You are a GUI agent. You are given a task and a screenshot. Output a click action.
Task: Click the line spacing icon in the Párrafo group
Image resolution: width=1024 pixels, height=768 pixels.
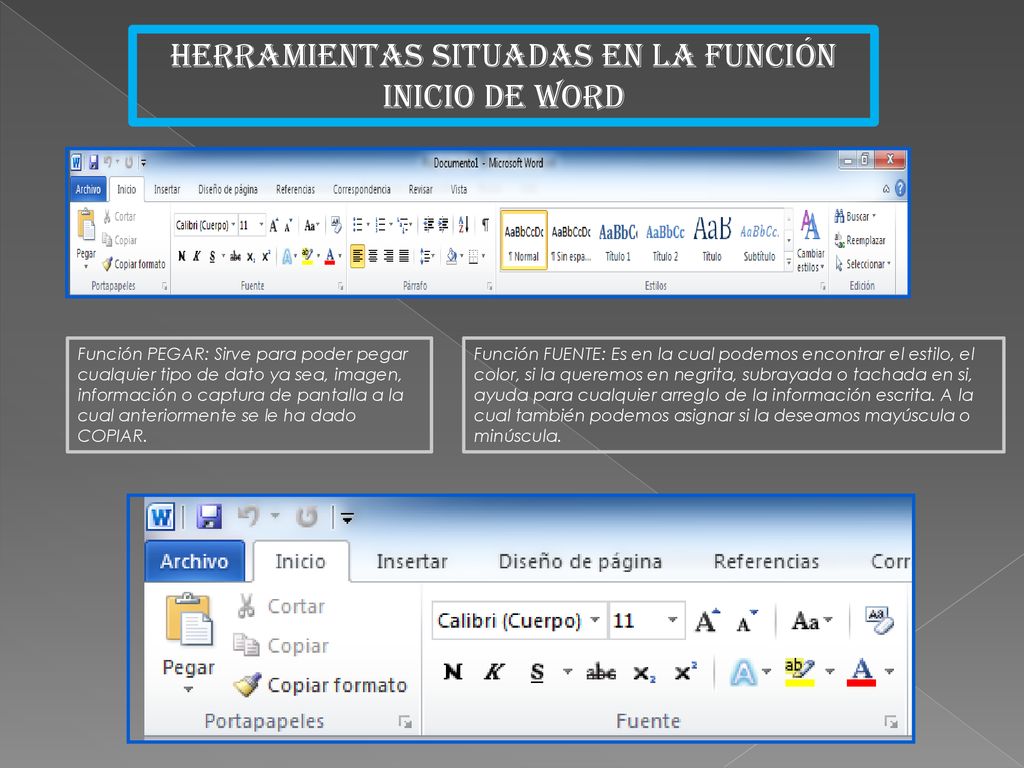click(425, 256)
